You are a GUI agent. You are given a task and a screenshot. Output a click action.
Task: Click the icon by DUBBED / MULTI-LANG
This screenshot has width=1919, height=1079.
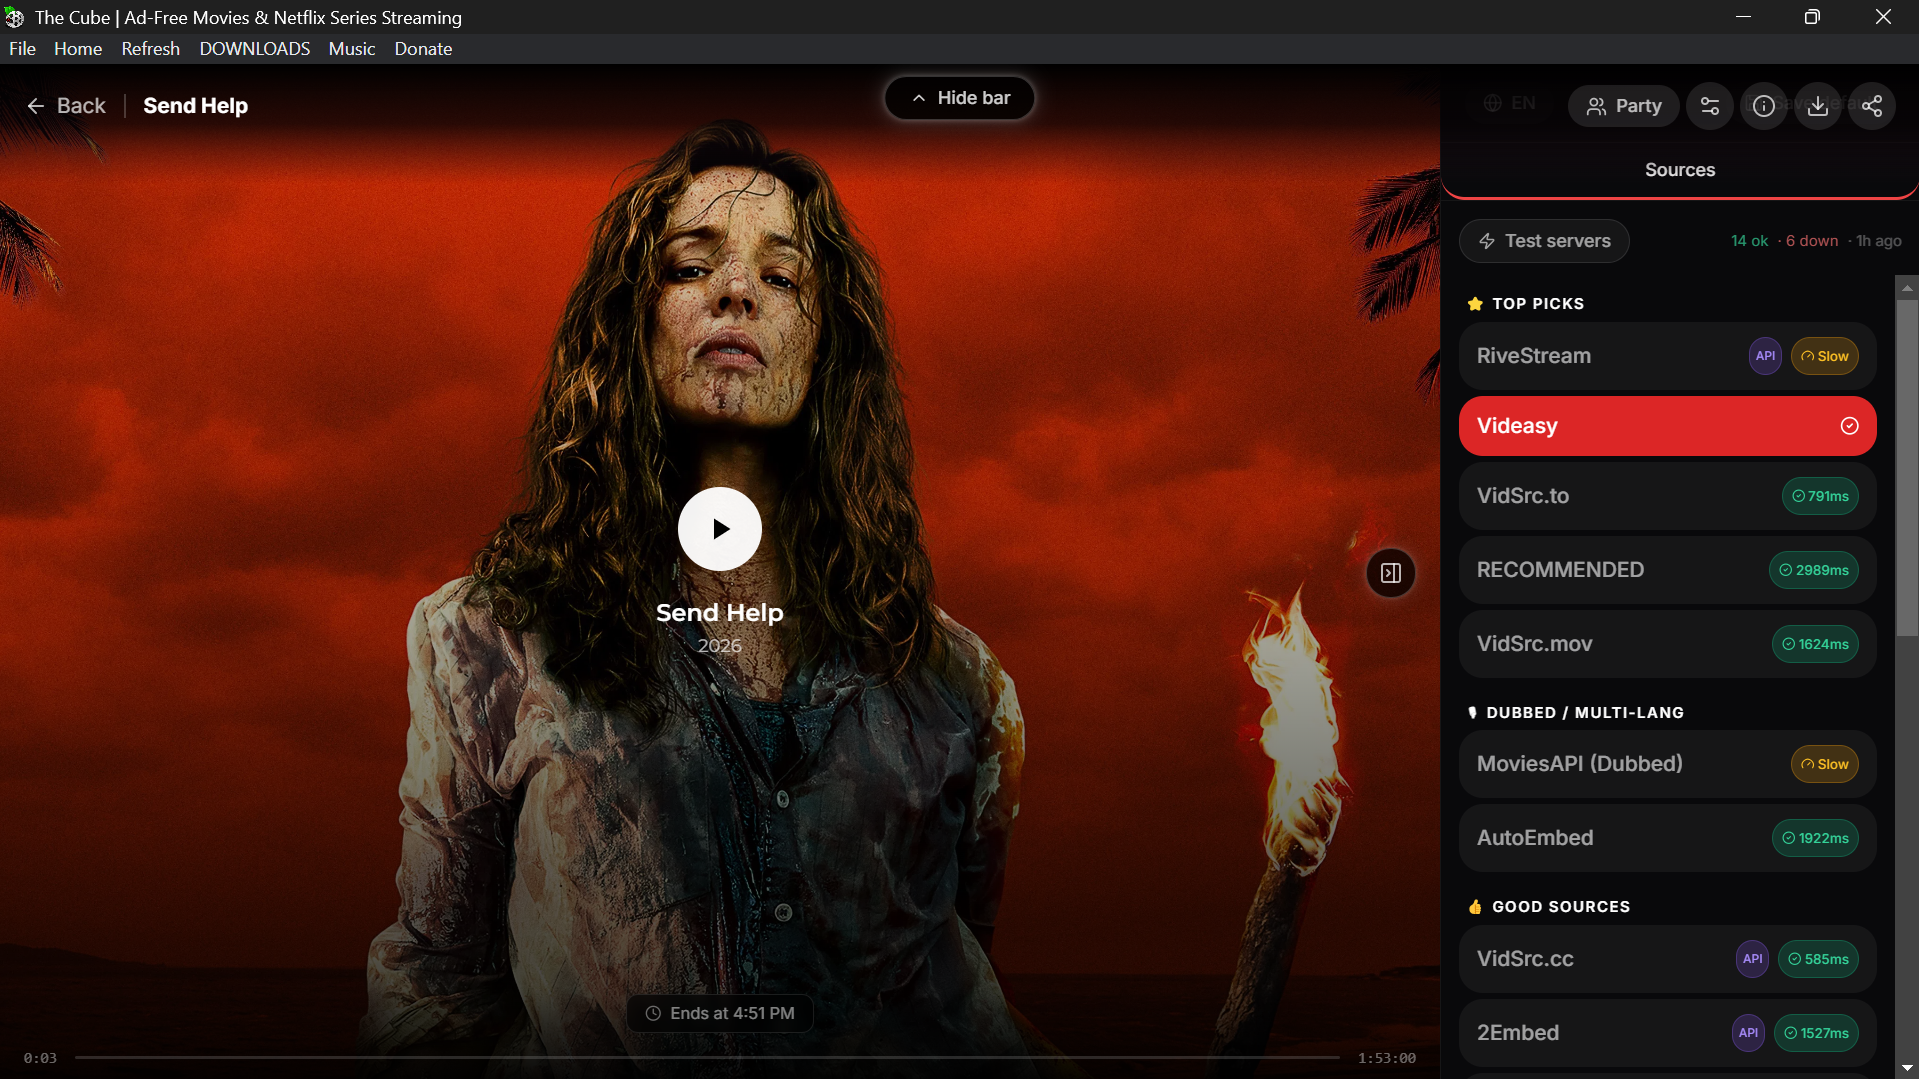tap(1472, 713)
